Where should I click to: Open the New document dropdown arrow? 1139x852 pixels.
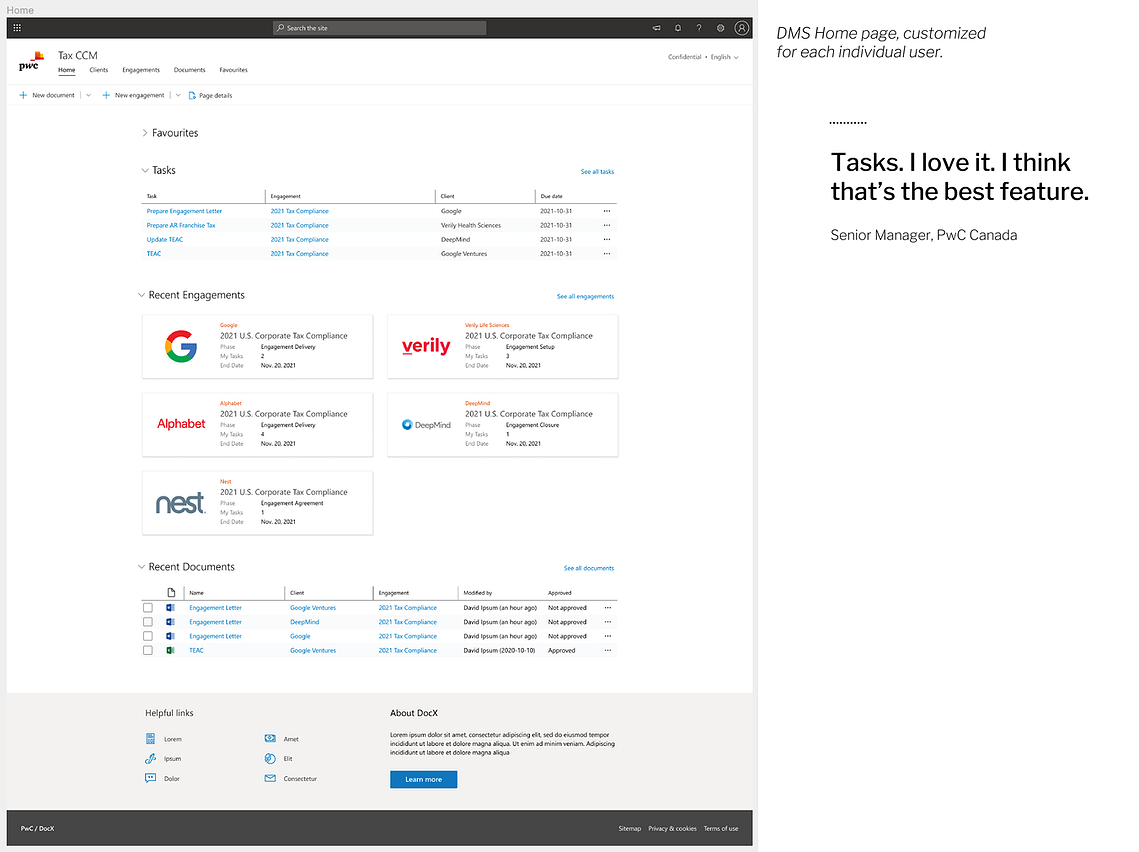pyautogui.click(x=89, y=95)
